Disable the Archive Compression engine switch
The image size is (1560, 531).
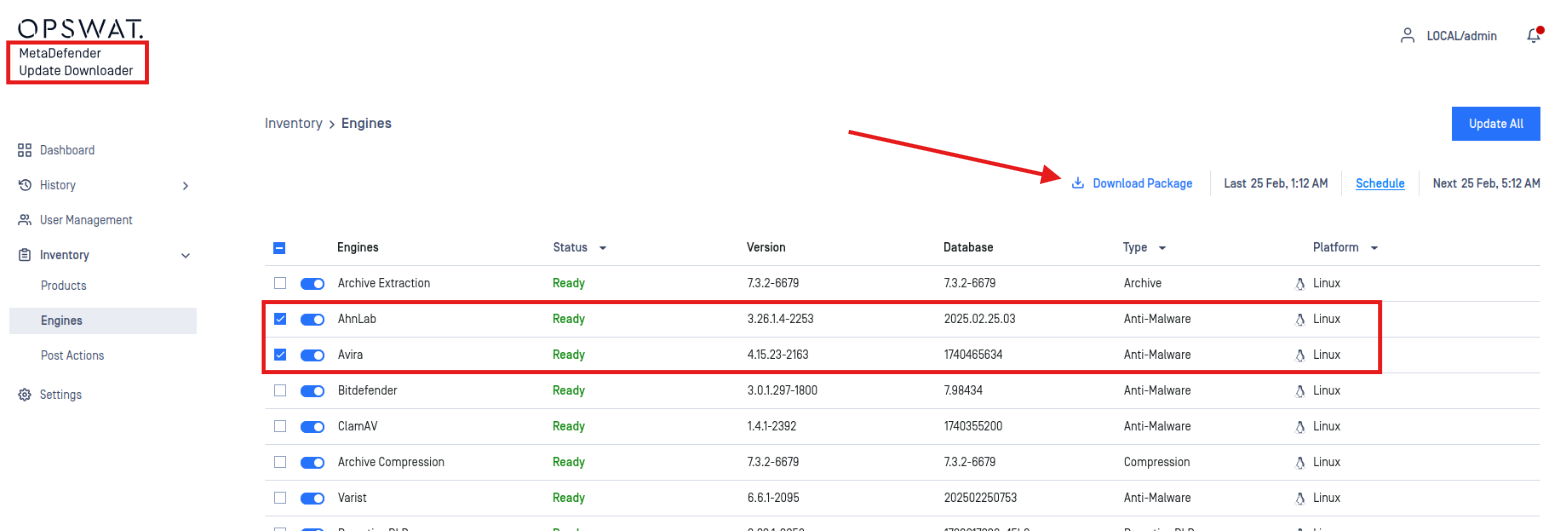pyautogui.click(x=313, y=462)
